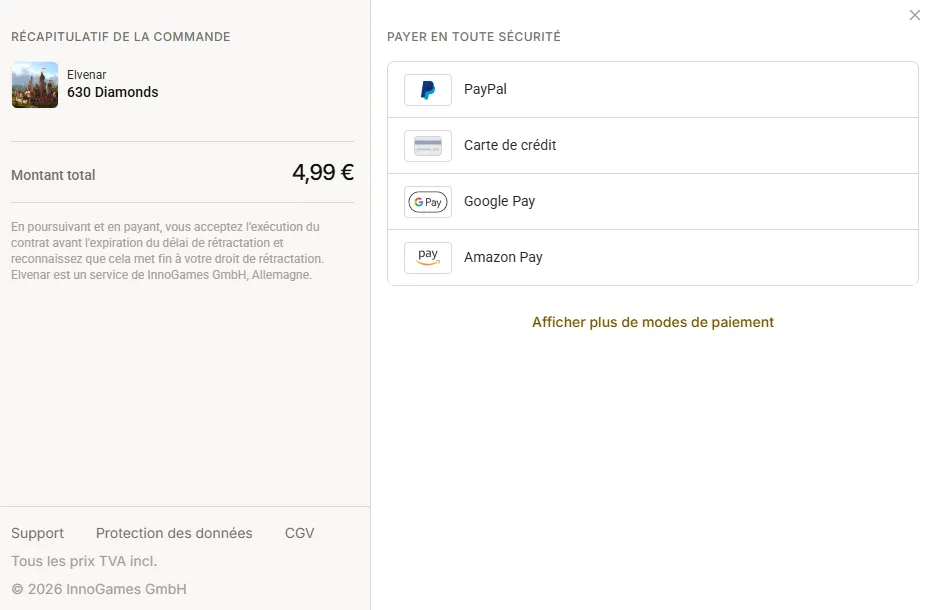Open the Elvenar game thumbnail
The image size is (929, 610).
[35, 85]
